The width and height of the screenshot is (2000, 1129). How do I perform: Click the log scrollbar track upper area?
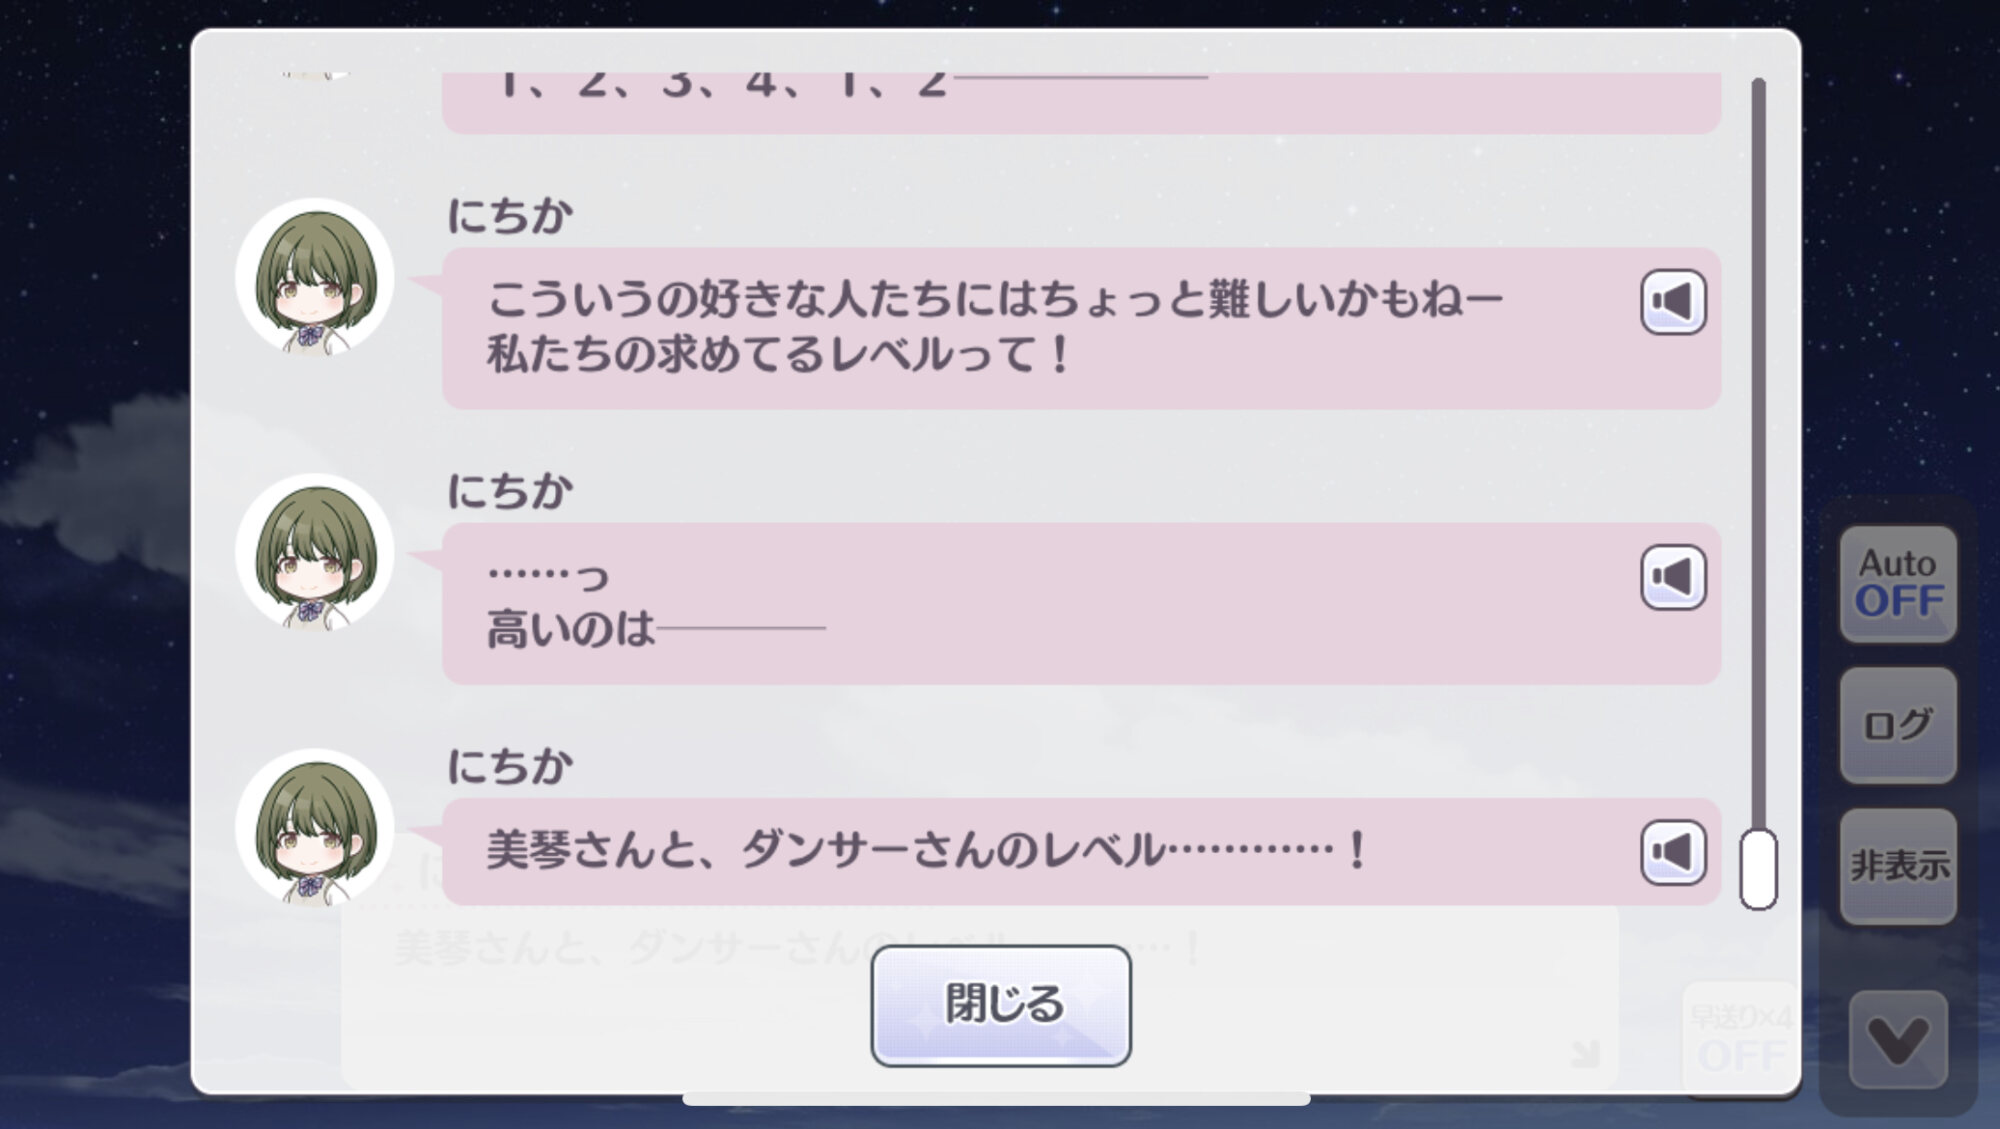coord(1758,300)
